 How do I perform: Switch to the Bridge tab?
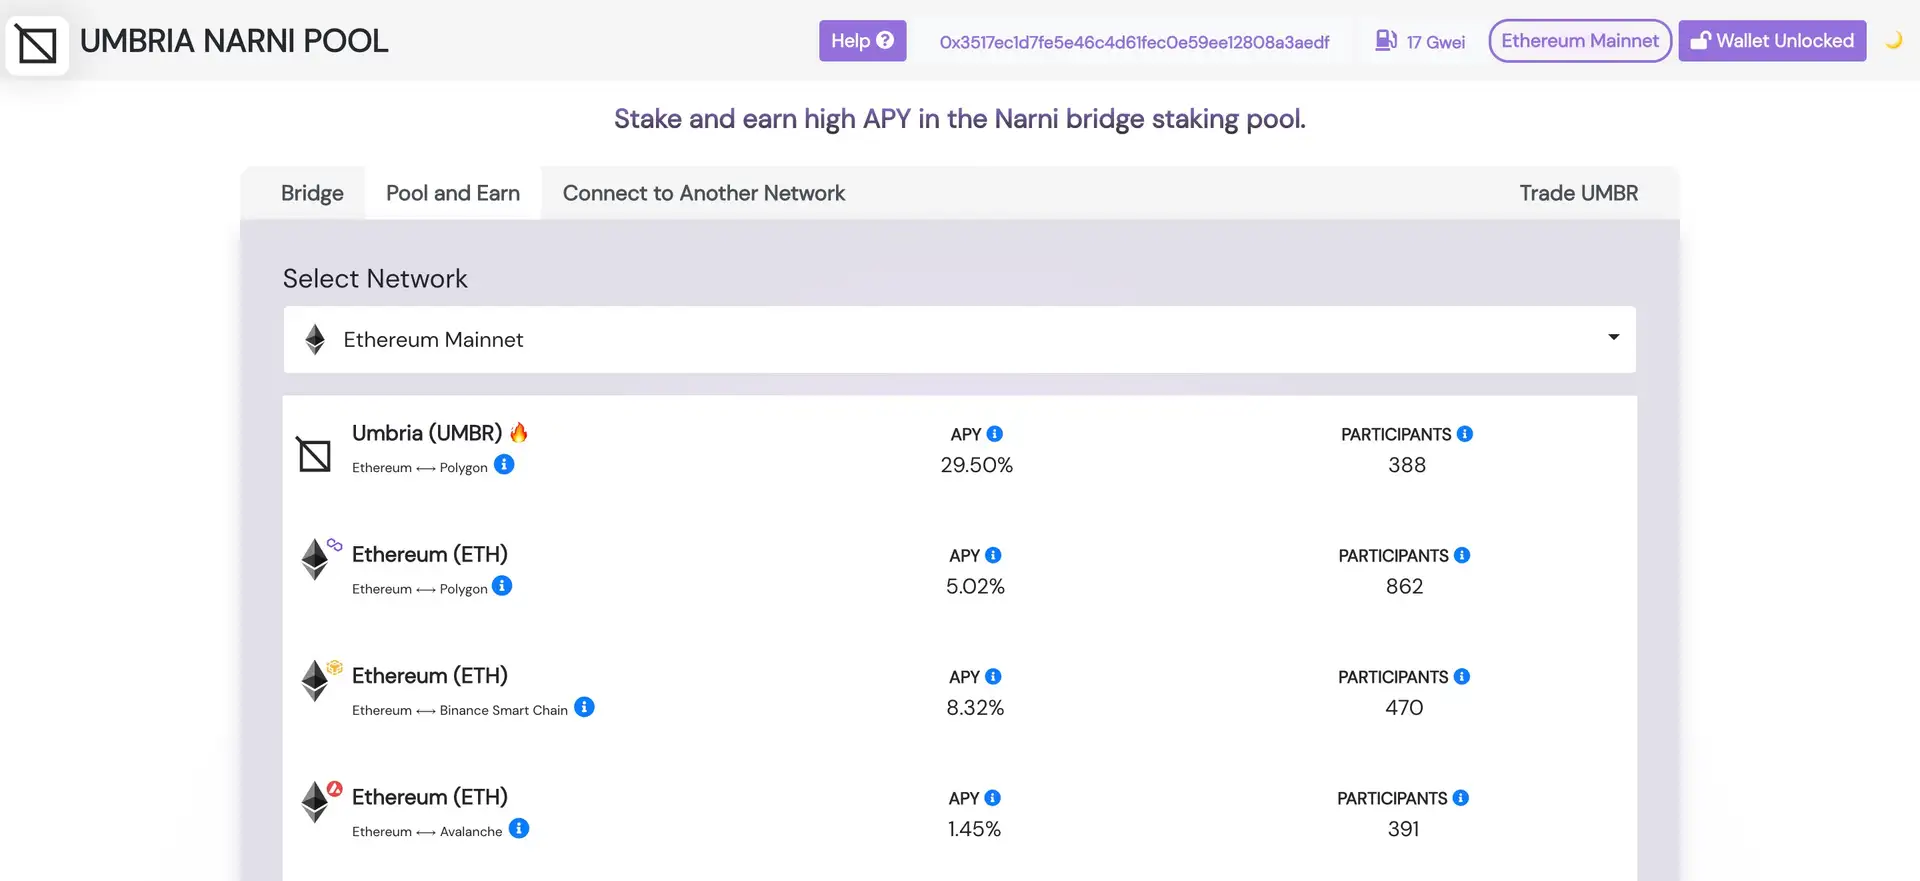click(x=312, y=193)
